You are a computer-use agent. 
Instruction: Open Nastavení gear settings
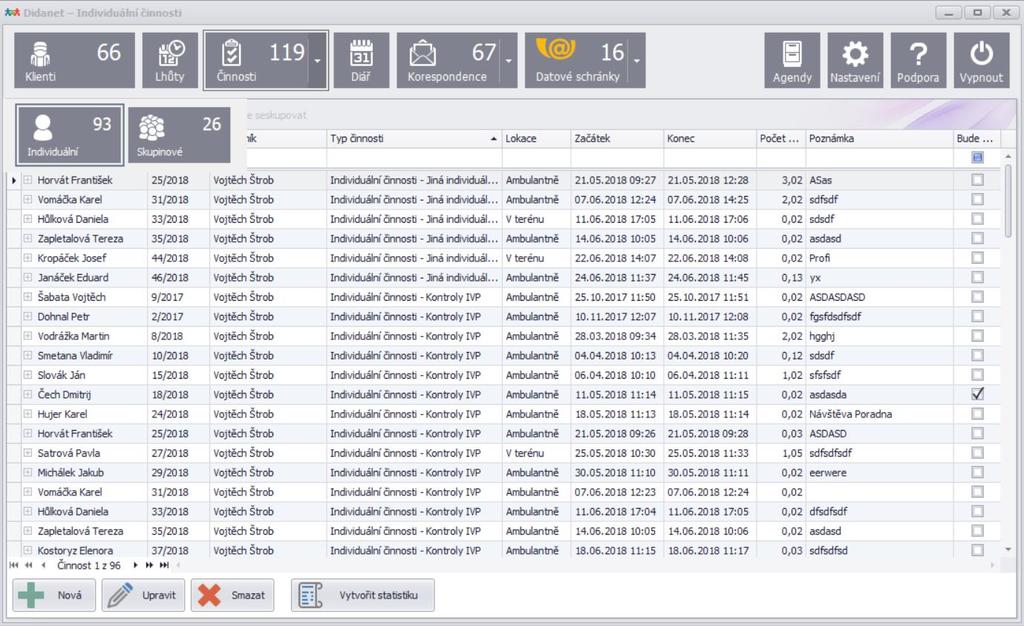click(x=855, y=60)
